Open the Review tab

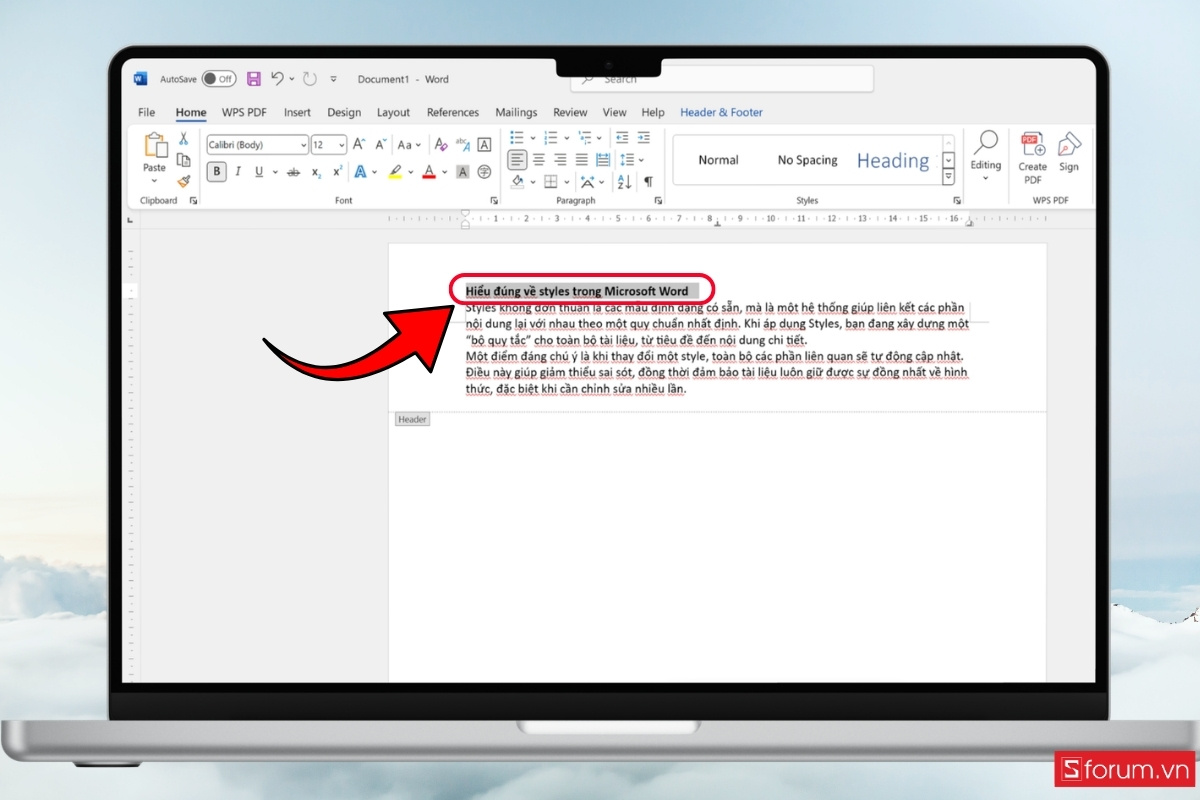click(570, 112)
